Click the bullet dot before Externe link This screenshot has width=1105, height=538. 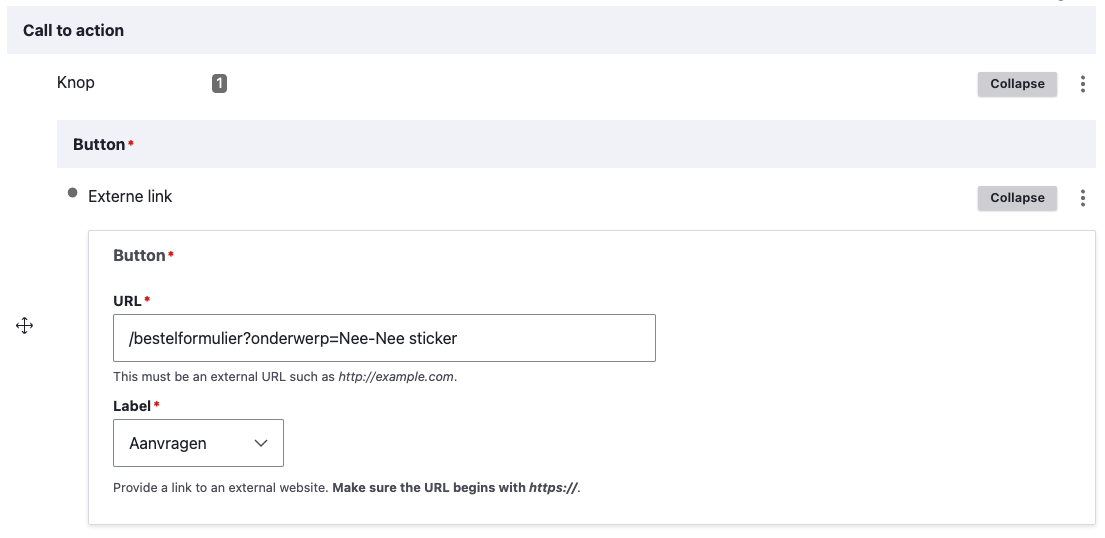[x=72, y=193]
